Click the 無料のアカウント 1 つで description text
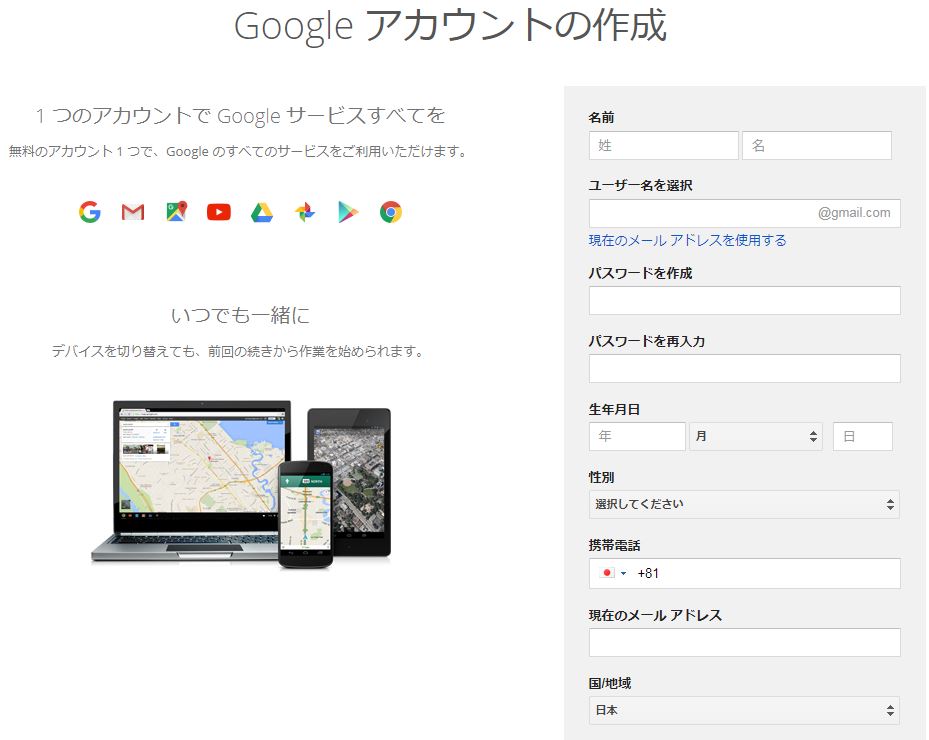This screenshot has width=929, height=740. click(x=237, y=152)
